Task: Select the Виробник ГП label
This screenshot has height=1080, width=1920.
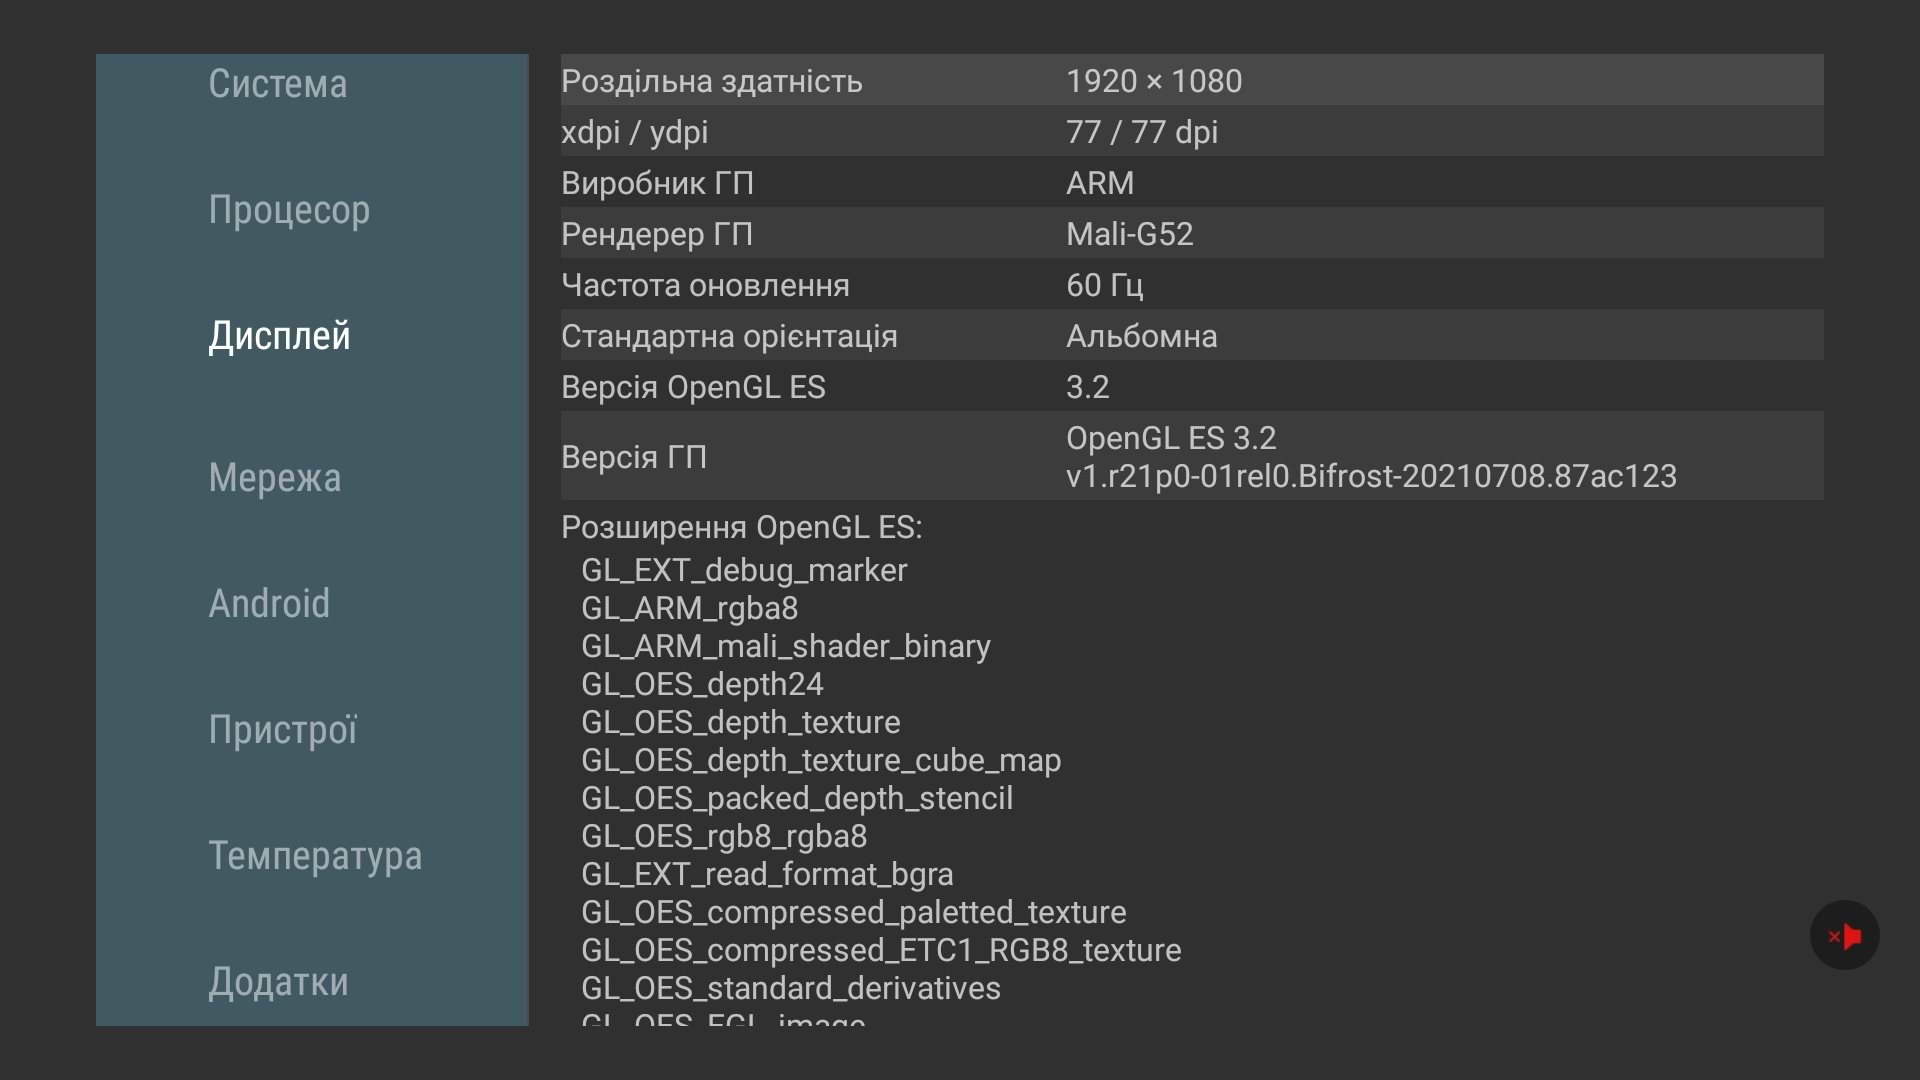Action: (657, 183)
